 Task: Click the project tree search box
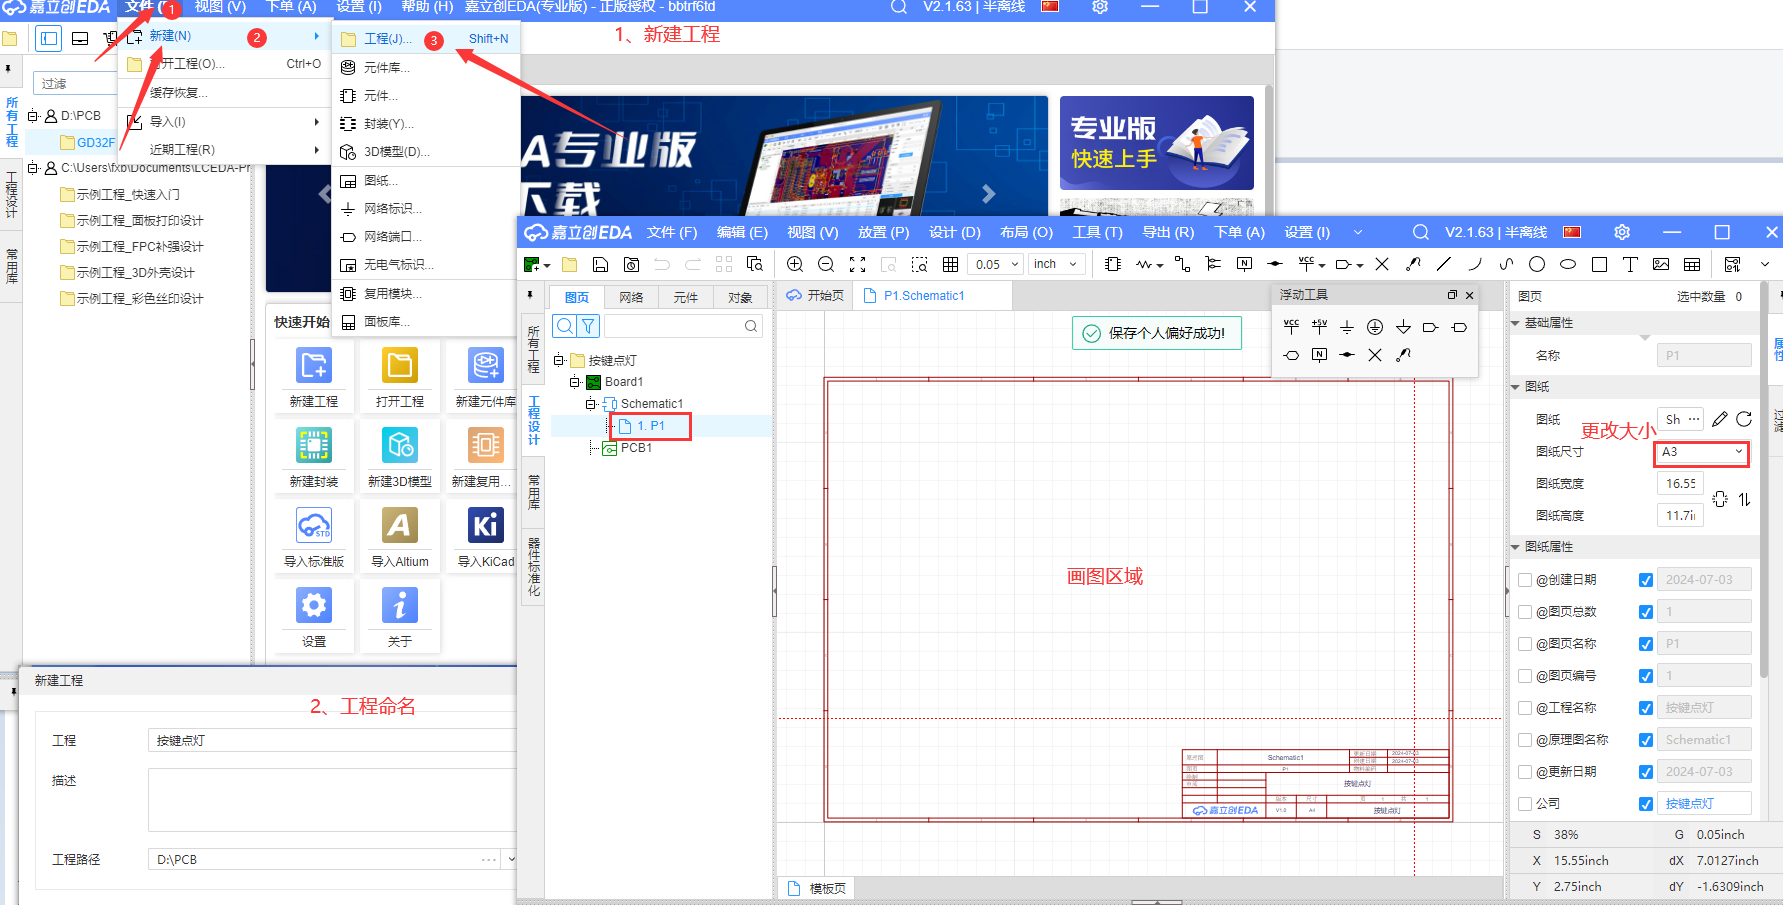tap(683, 326)
